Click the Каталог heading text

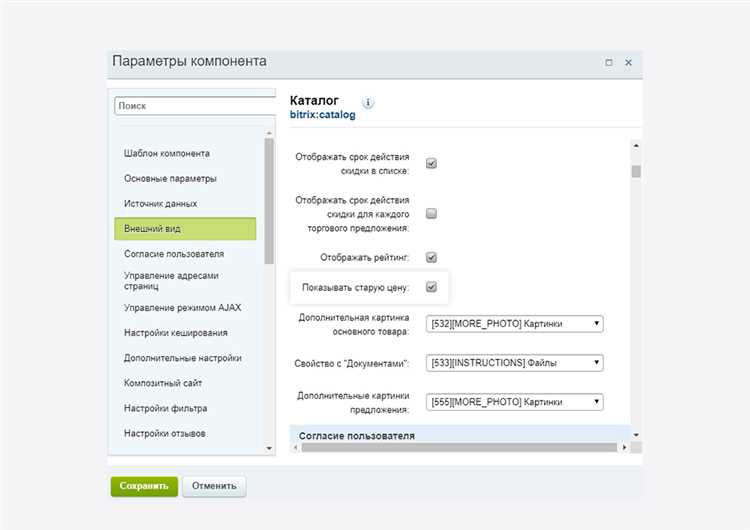[314, 100]
